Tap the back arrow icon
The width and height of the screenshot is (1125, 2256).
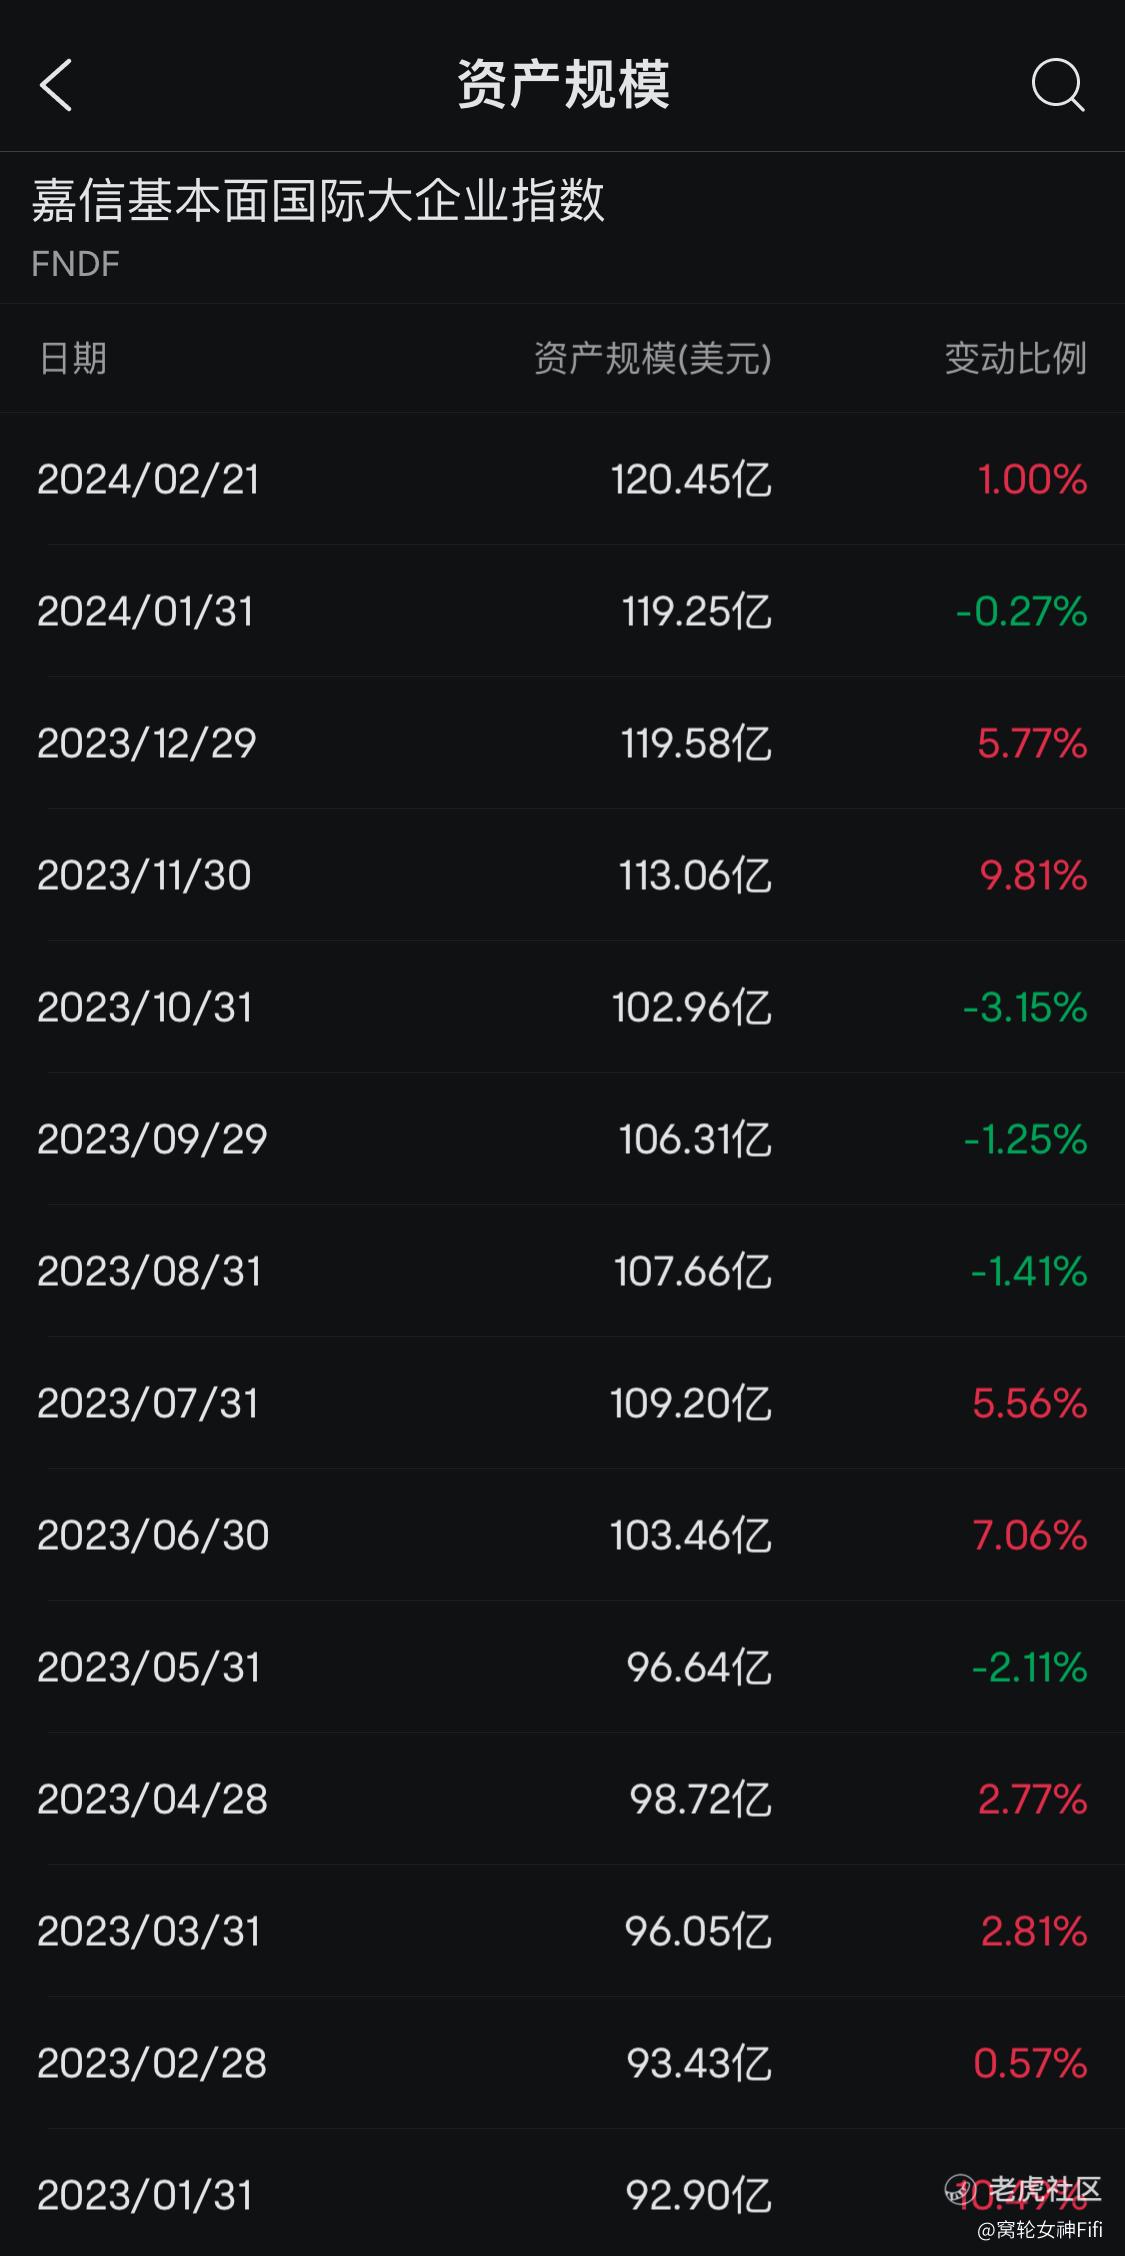(x=56, y=84)
